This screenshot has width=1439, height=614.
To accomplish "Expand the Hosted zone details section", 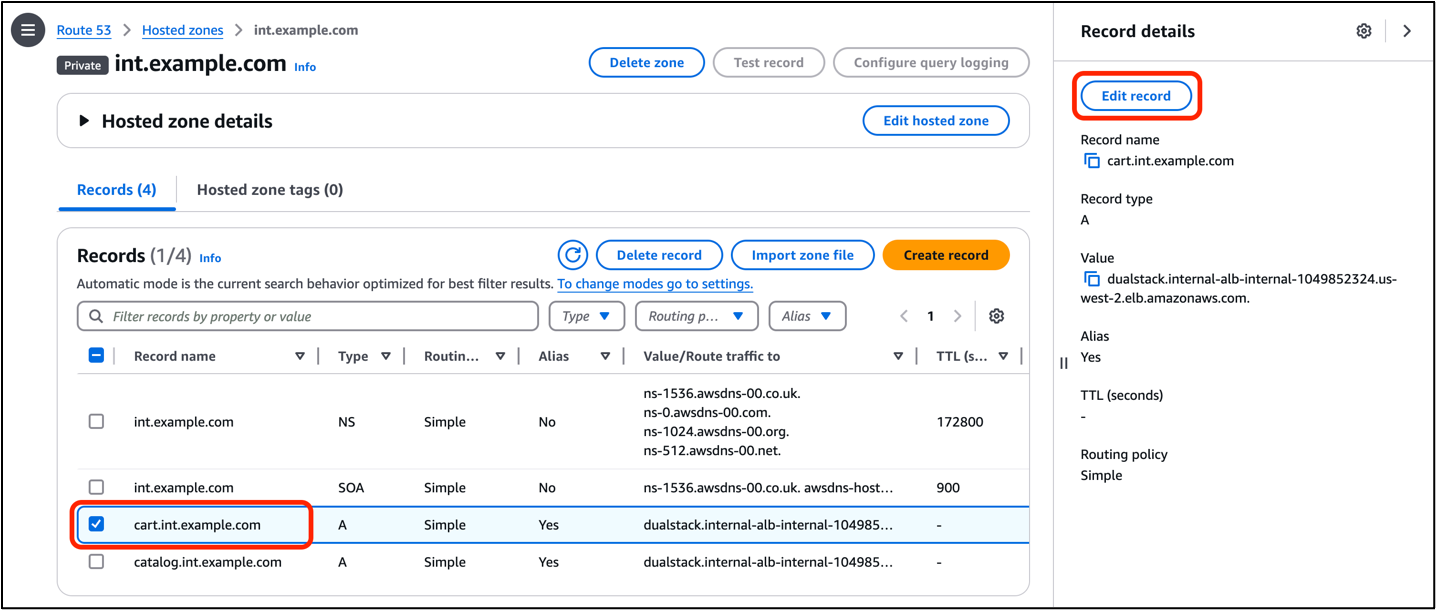I will (84, 121).
